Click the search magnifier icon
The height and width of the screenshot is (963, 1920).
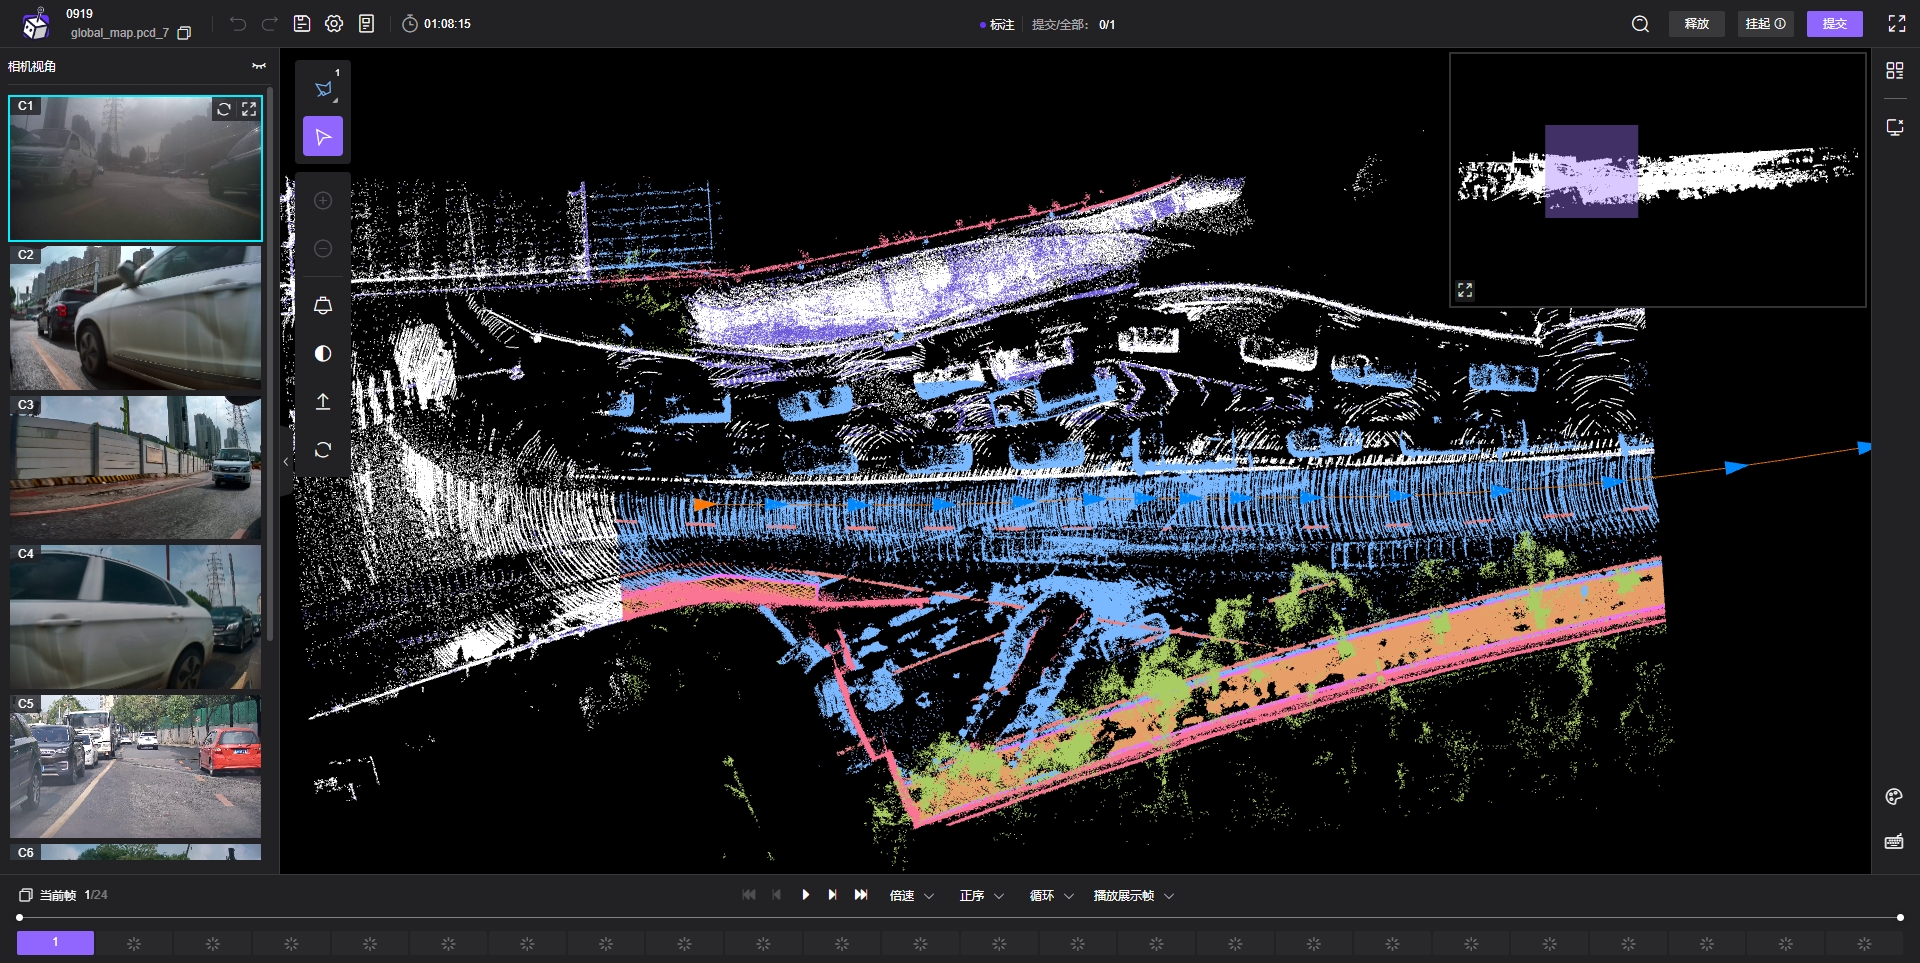click(1640, 24)
